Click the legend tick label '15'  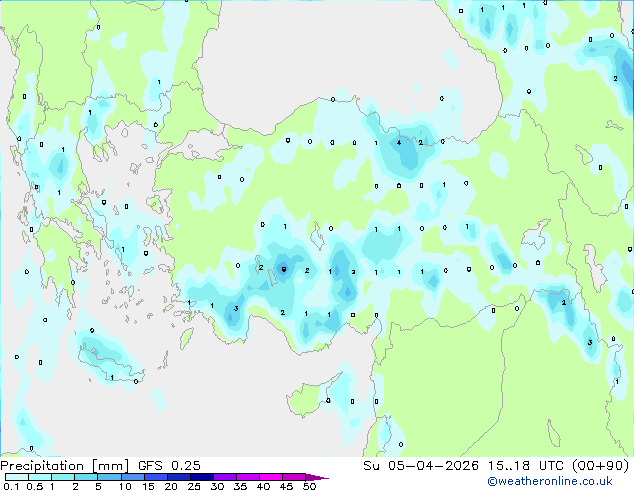[148, 486]
